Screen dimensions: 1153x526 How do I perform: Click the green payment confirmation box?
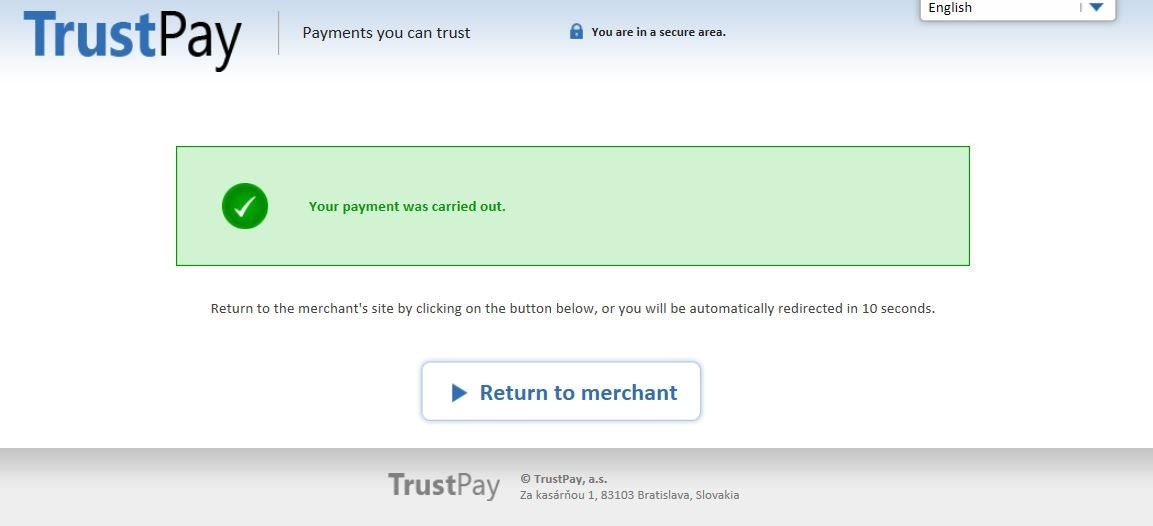coord(573,206)
